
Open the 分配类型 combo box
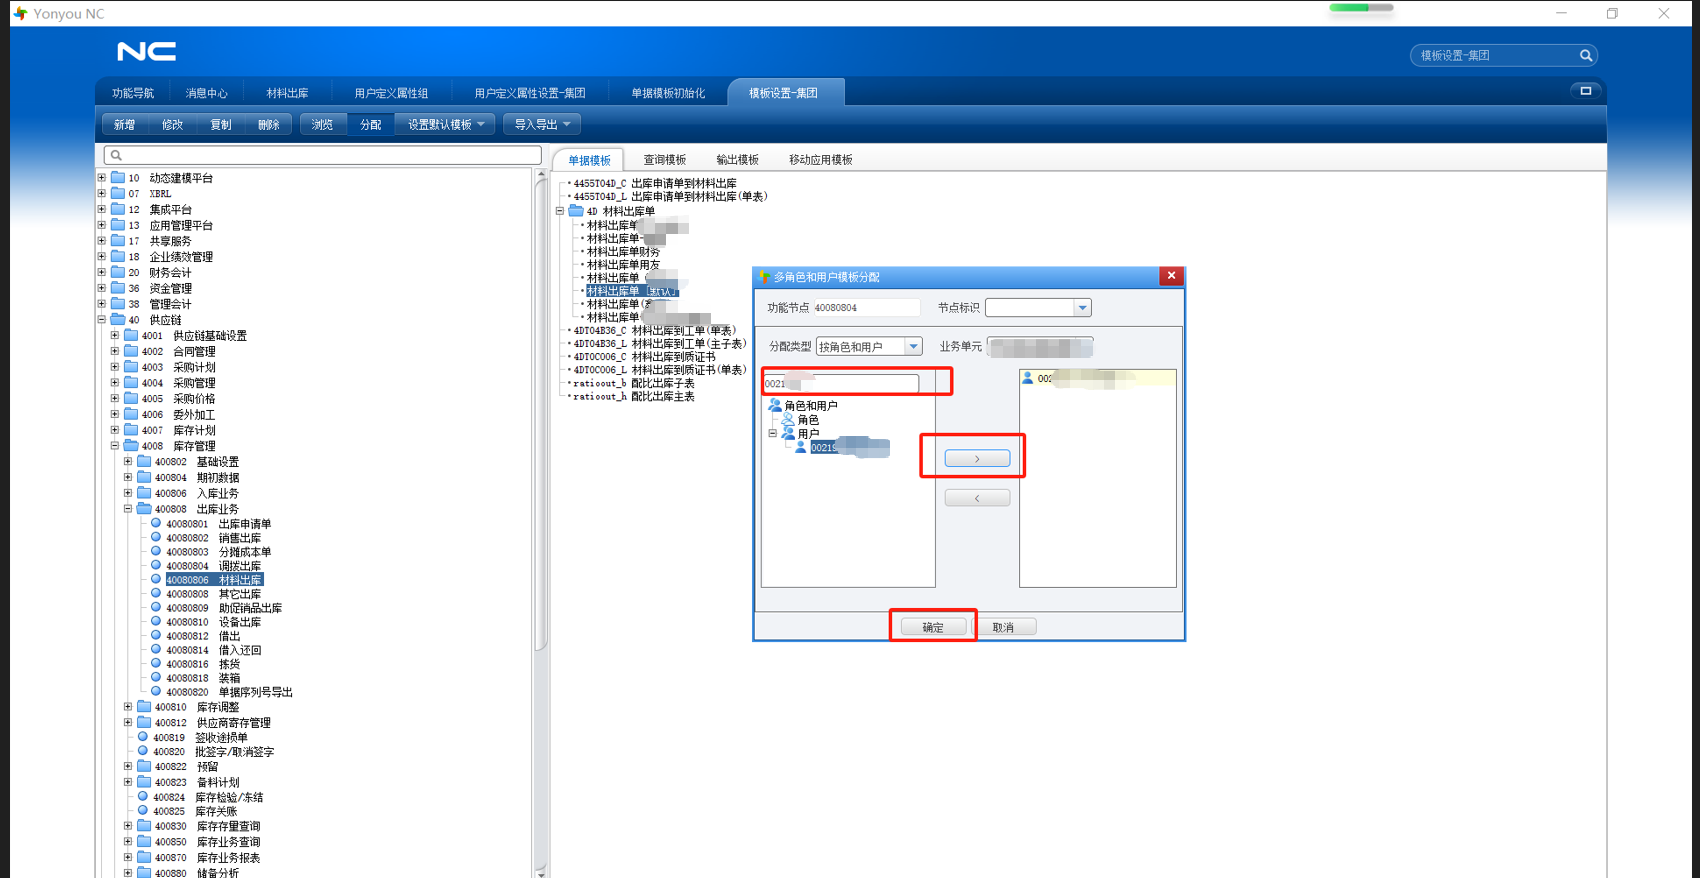pos(913,346)
